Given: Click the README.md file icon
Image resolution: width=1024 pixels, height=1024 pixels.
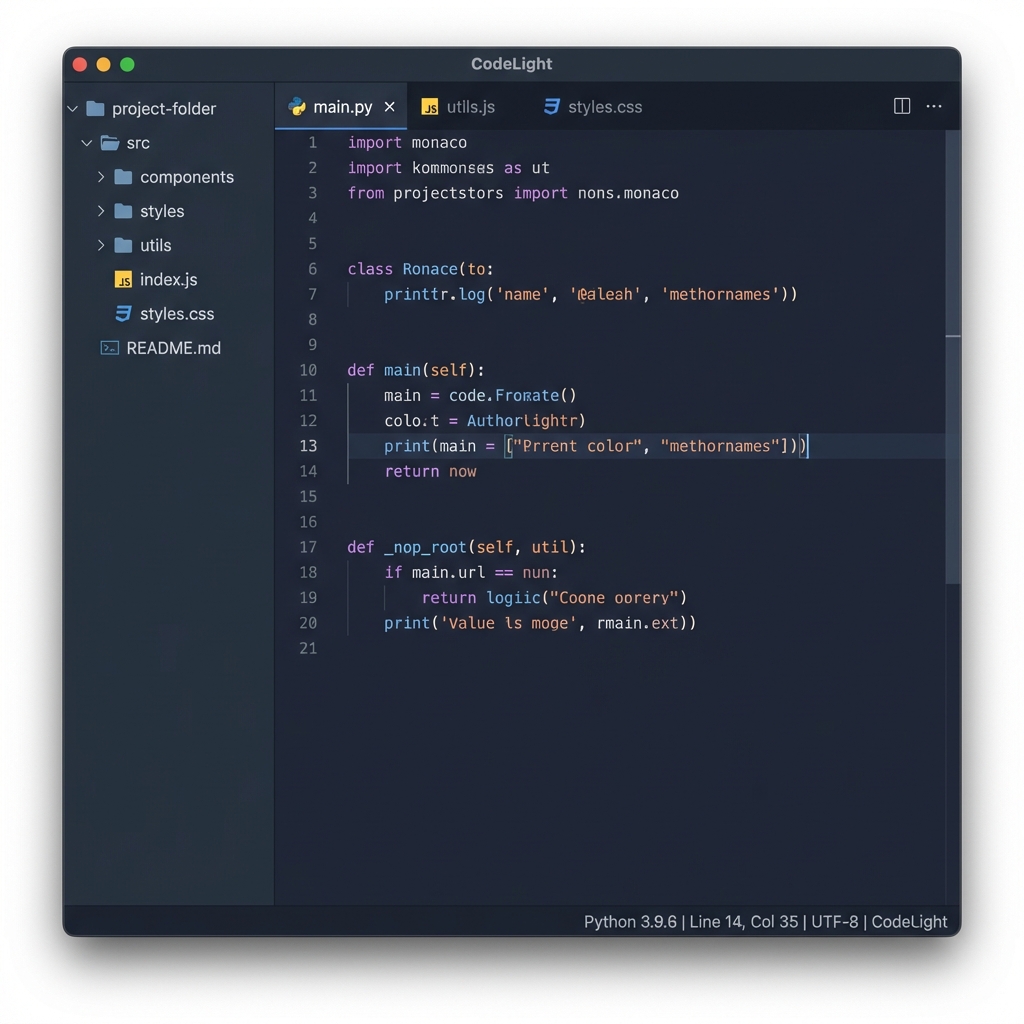Looking at the screenshot, I should pos(109,347).
